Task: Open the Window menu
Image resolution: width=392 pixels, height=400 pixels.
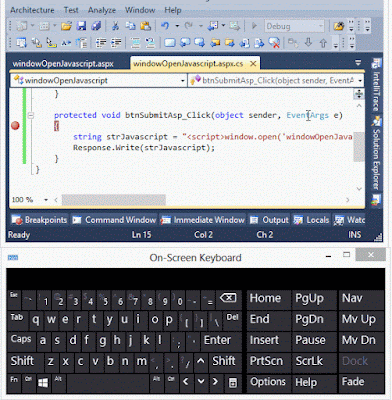Action: [x=140, y=10]
